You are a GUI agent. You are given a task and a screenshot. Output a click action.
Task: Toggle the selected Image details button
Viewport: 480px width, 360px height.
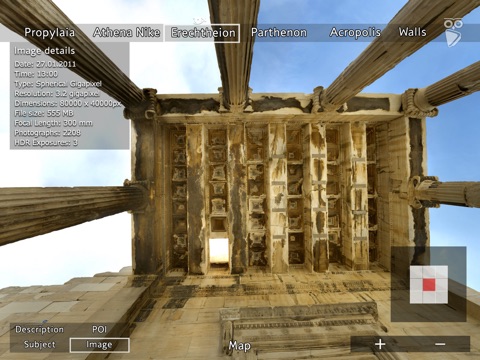click(99, 345)
